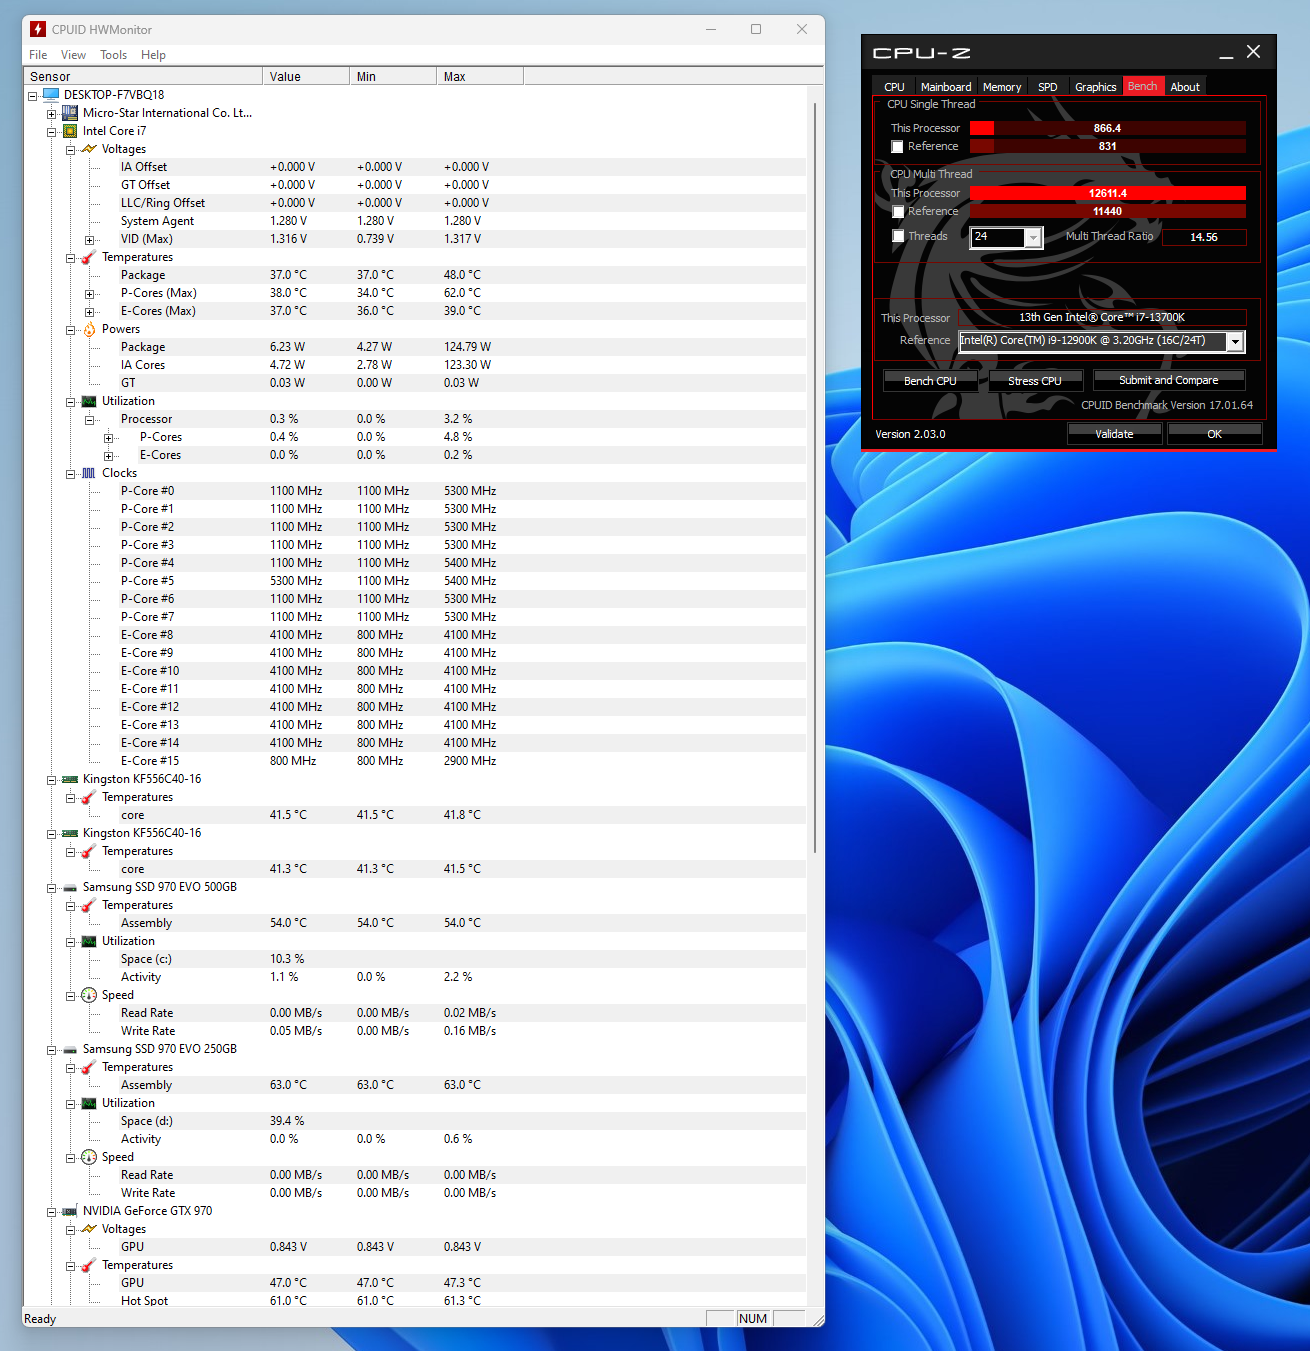
Task: Open the Threads count dropdown showing 24
Action: click(x=1033, y=237)
